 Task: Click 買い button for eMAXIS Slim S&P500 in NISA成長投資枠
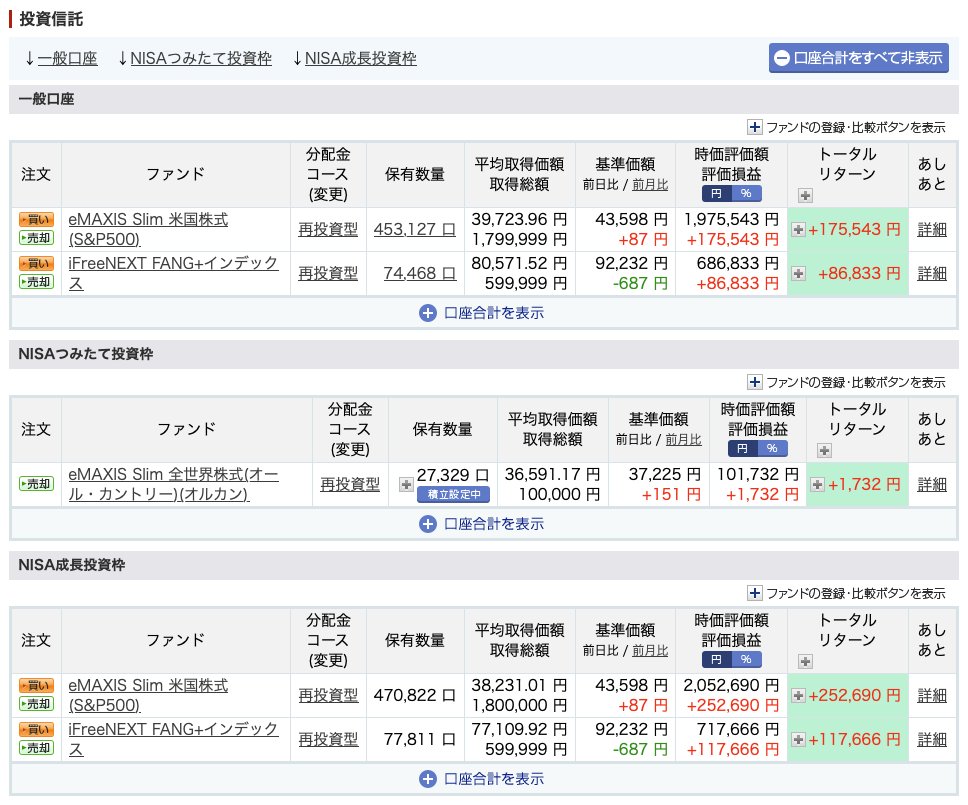pyautogui.click(x=36, y=686)
